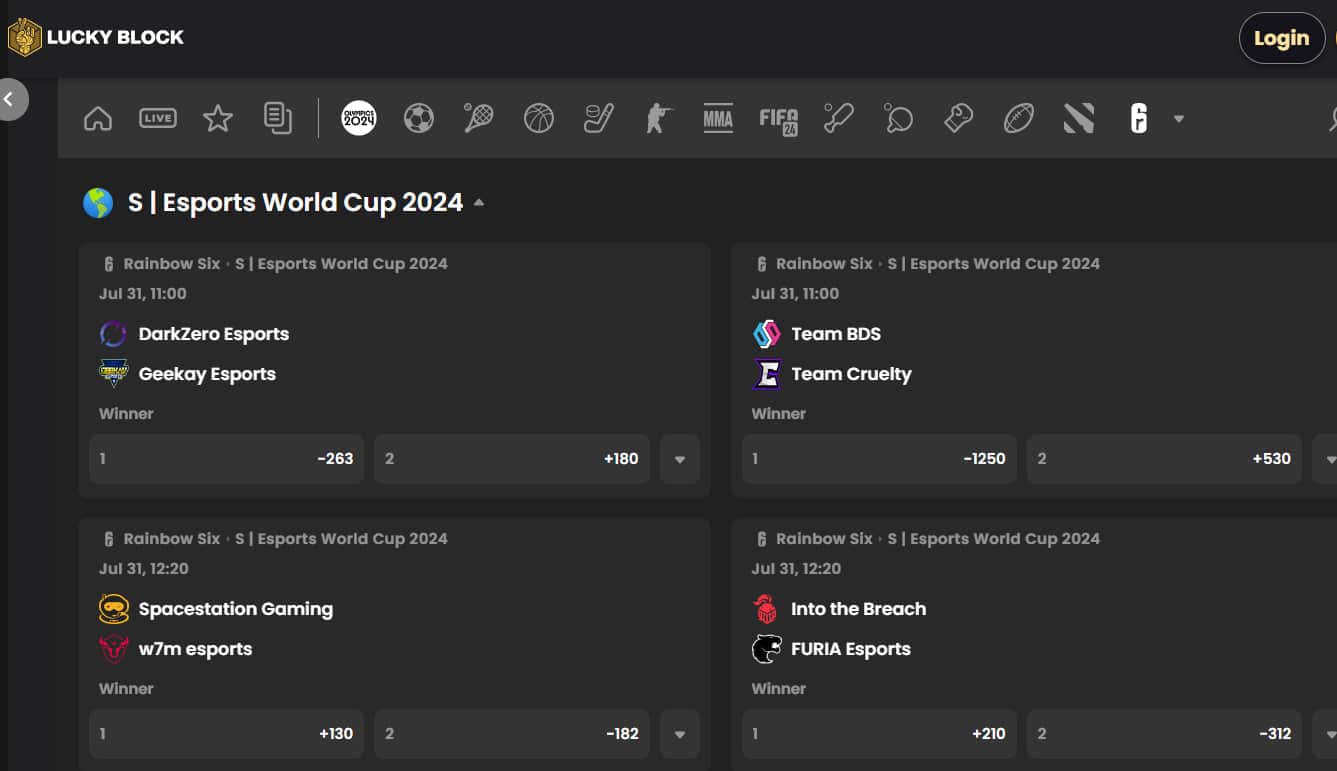
Task: Select the American Football icon
Action: 1019,119
